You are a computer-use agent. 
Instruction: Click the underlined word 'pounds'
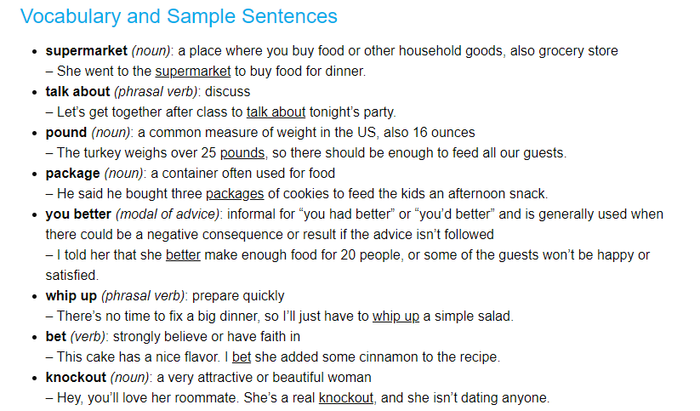(242, 153)
